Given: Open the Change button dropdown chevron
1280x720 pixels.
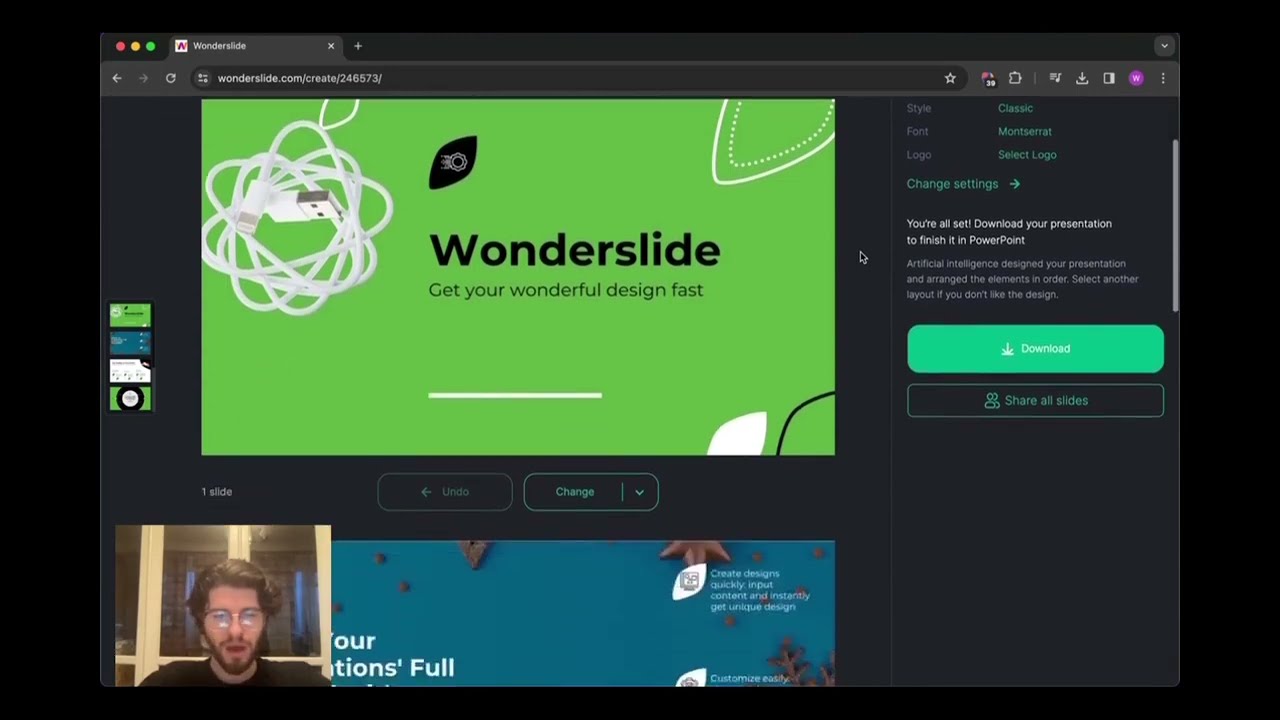Looking at the screenshot, I should tap(639, 491).
